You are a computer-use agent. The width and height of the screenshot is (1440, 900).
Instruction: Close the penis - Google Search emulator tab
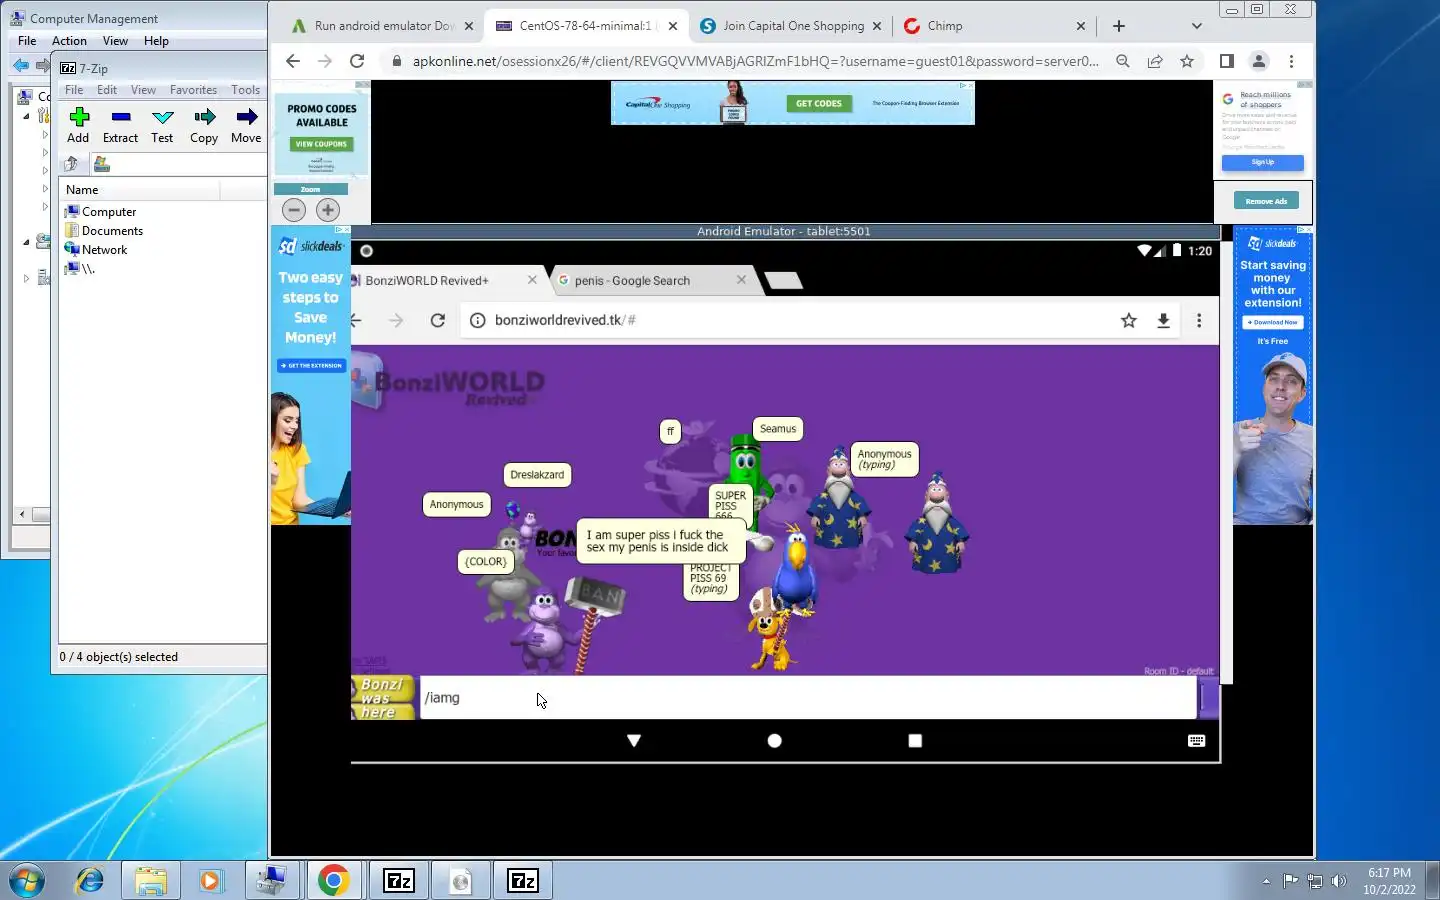click(x=741, y=280)
